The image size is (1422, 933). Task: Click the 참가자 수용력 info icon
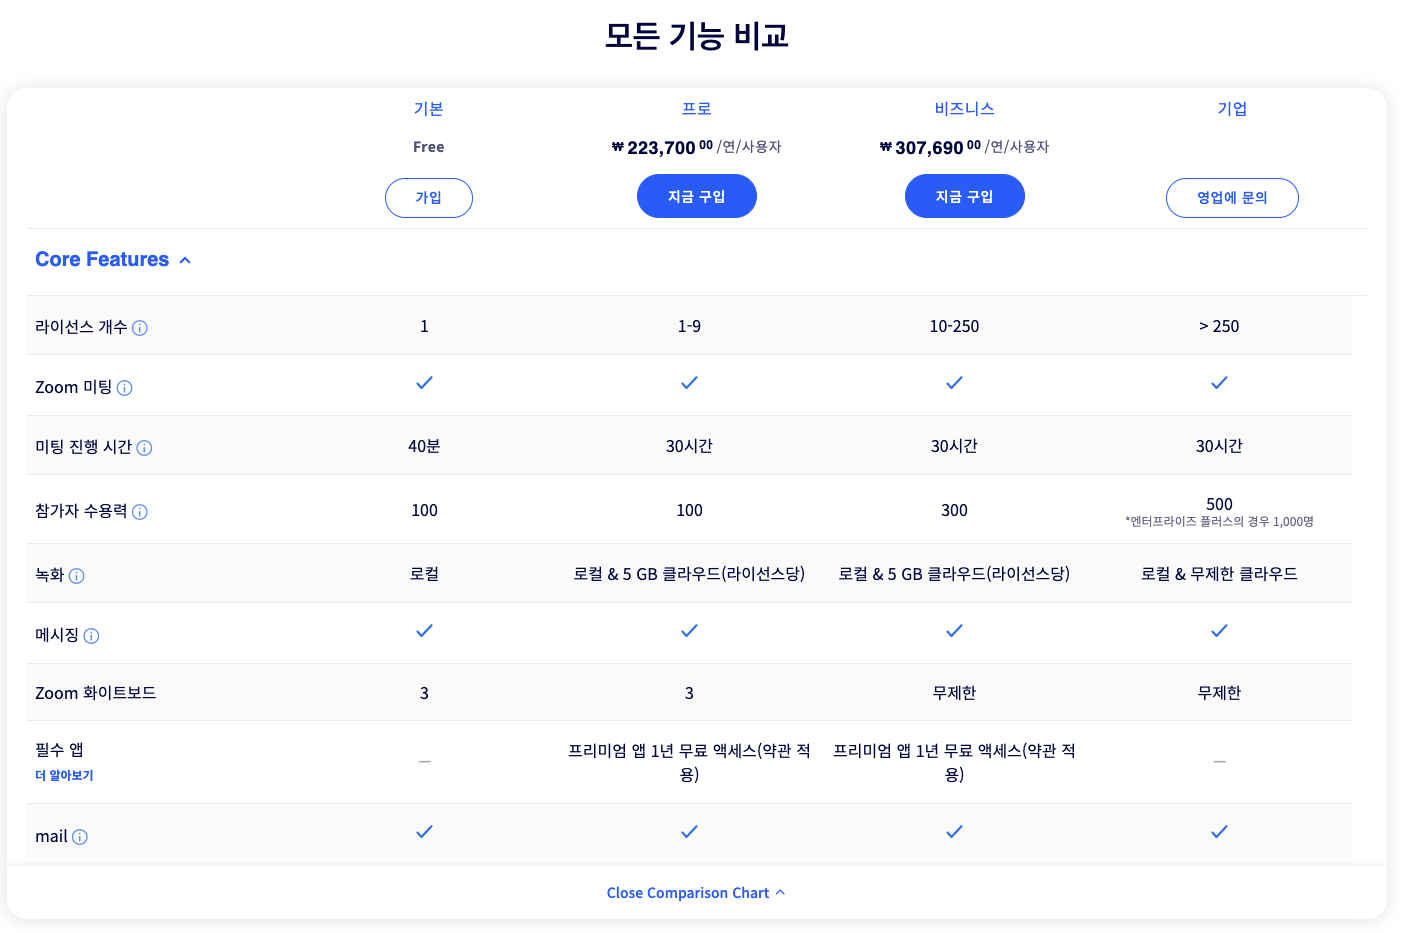click(x=140, y=512)
